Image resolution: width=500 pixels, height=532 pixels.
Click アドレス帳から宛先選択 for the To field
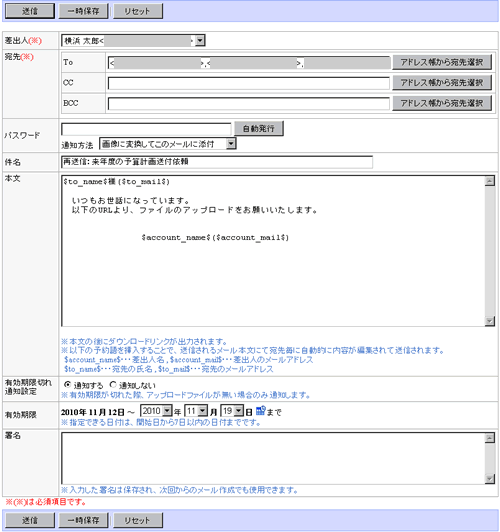click(442, 62)
